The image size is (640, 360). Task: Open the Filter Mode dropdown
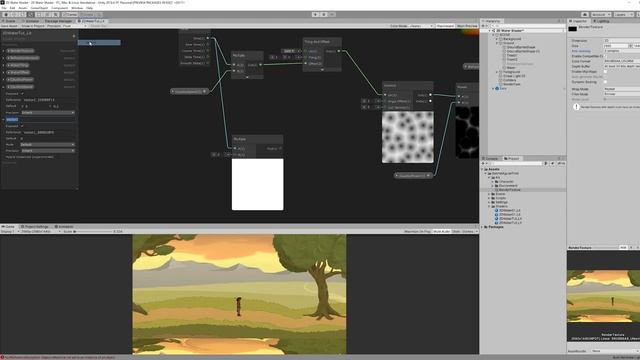622,94
